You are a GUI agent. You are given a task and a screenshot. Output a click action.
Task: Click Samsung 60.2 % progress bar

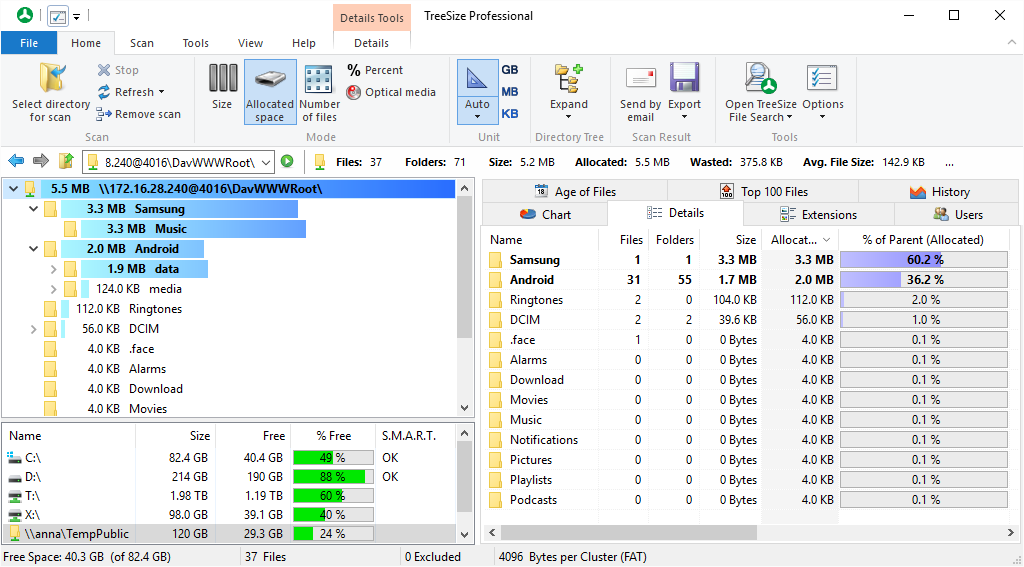(x=924, y=260)
